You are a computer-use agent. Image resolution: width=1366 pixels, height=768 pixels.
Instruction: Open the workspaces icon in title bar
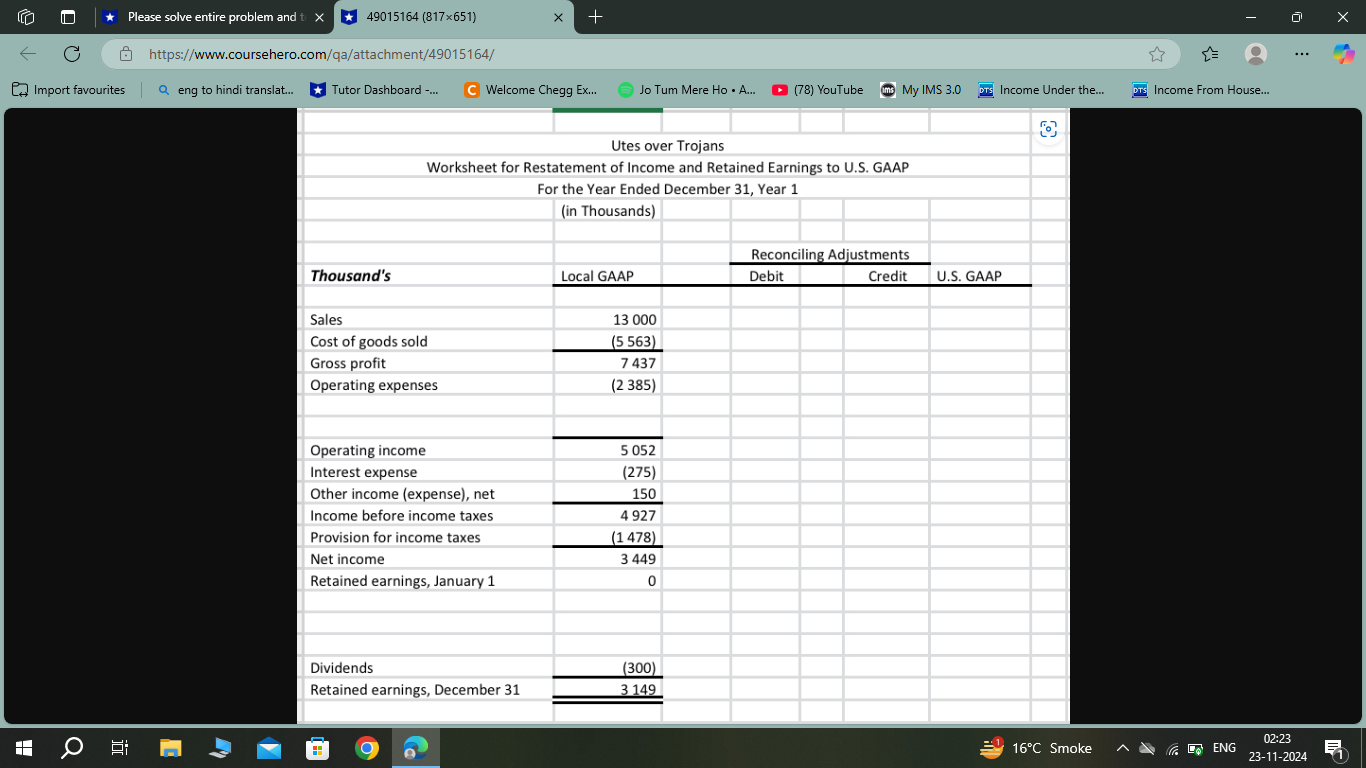click(27, 17)
